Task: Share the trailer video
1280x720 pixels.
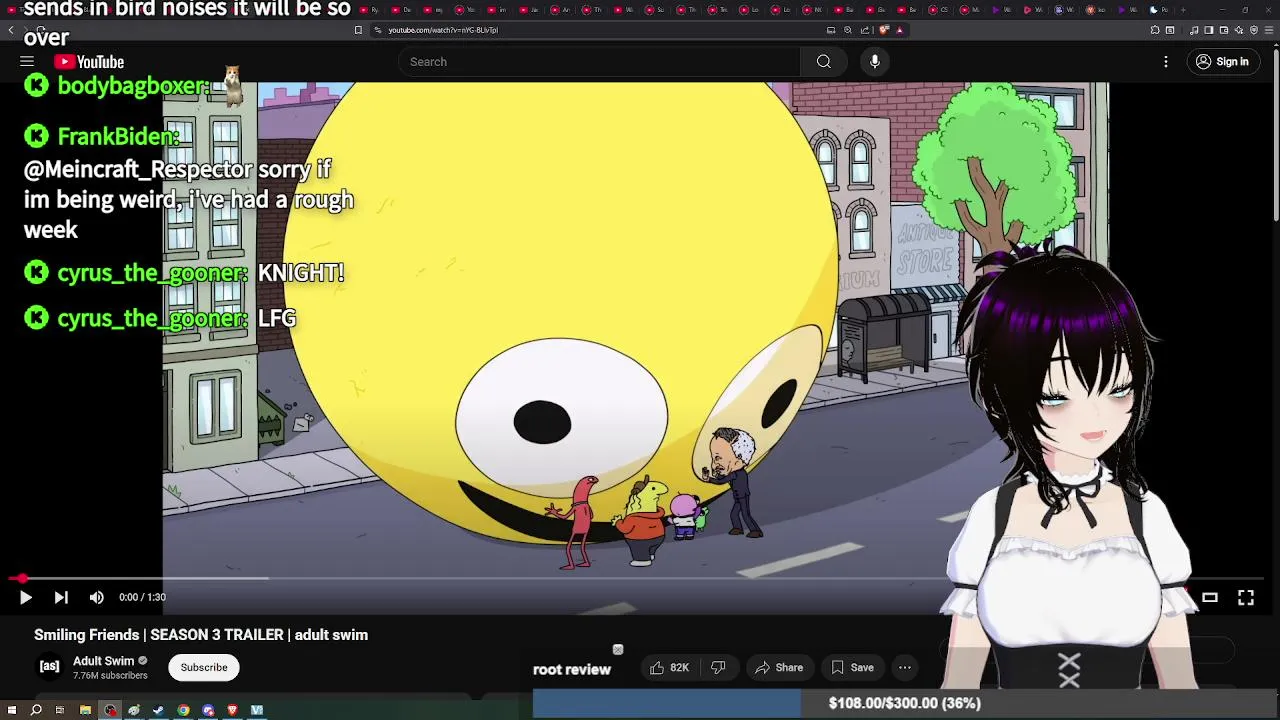Action: tap(779, 667)
